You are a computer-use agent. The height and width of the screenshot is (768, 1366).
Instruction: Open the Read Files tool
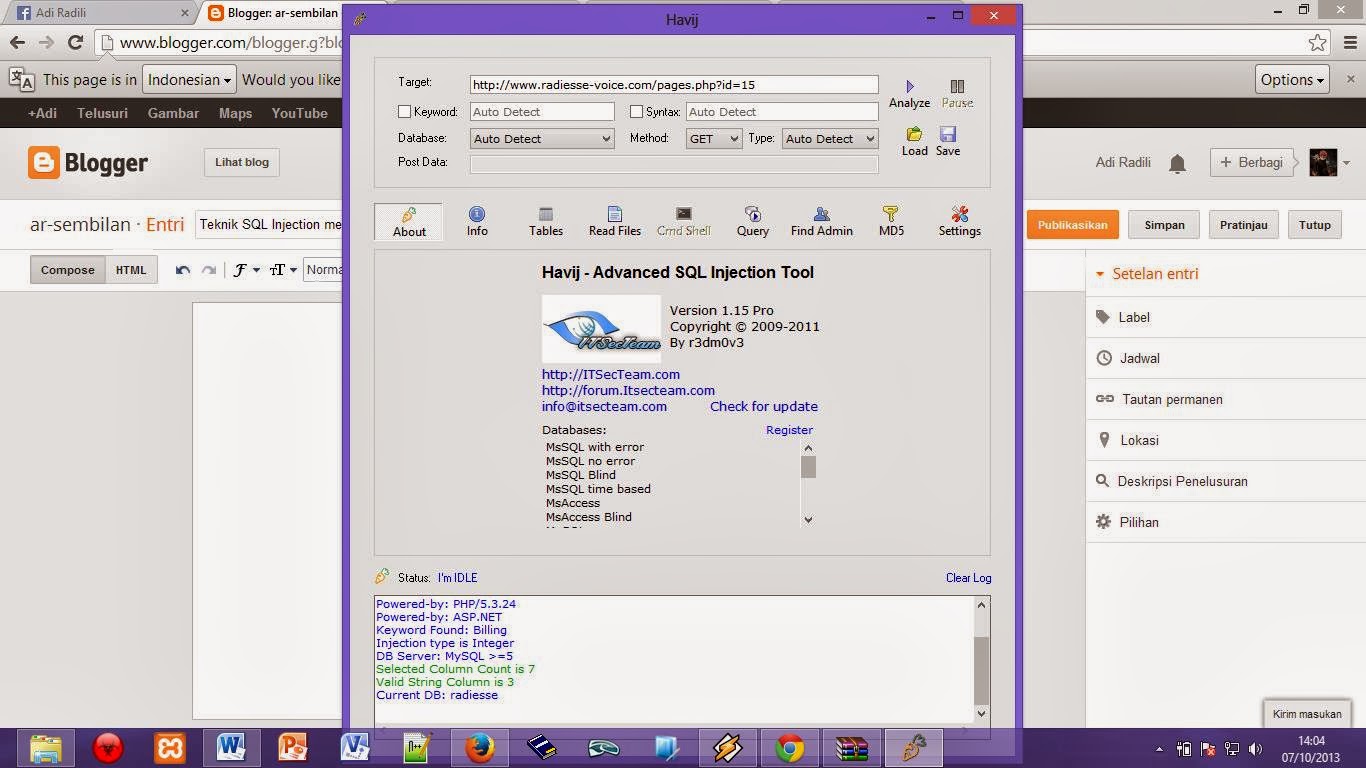pyautogui.click(x=615, y=222)
